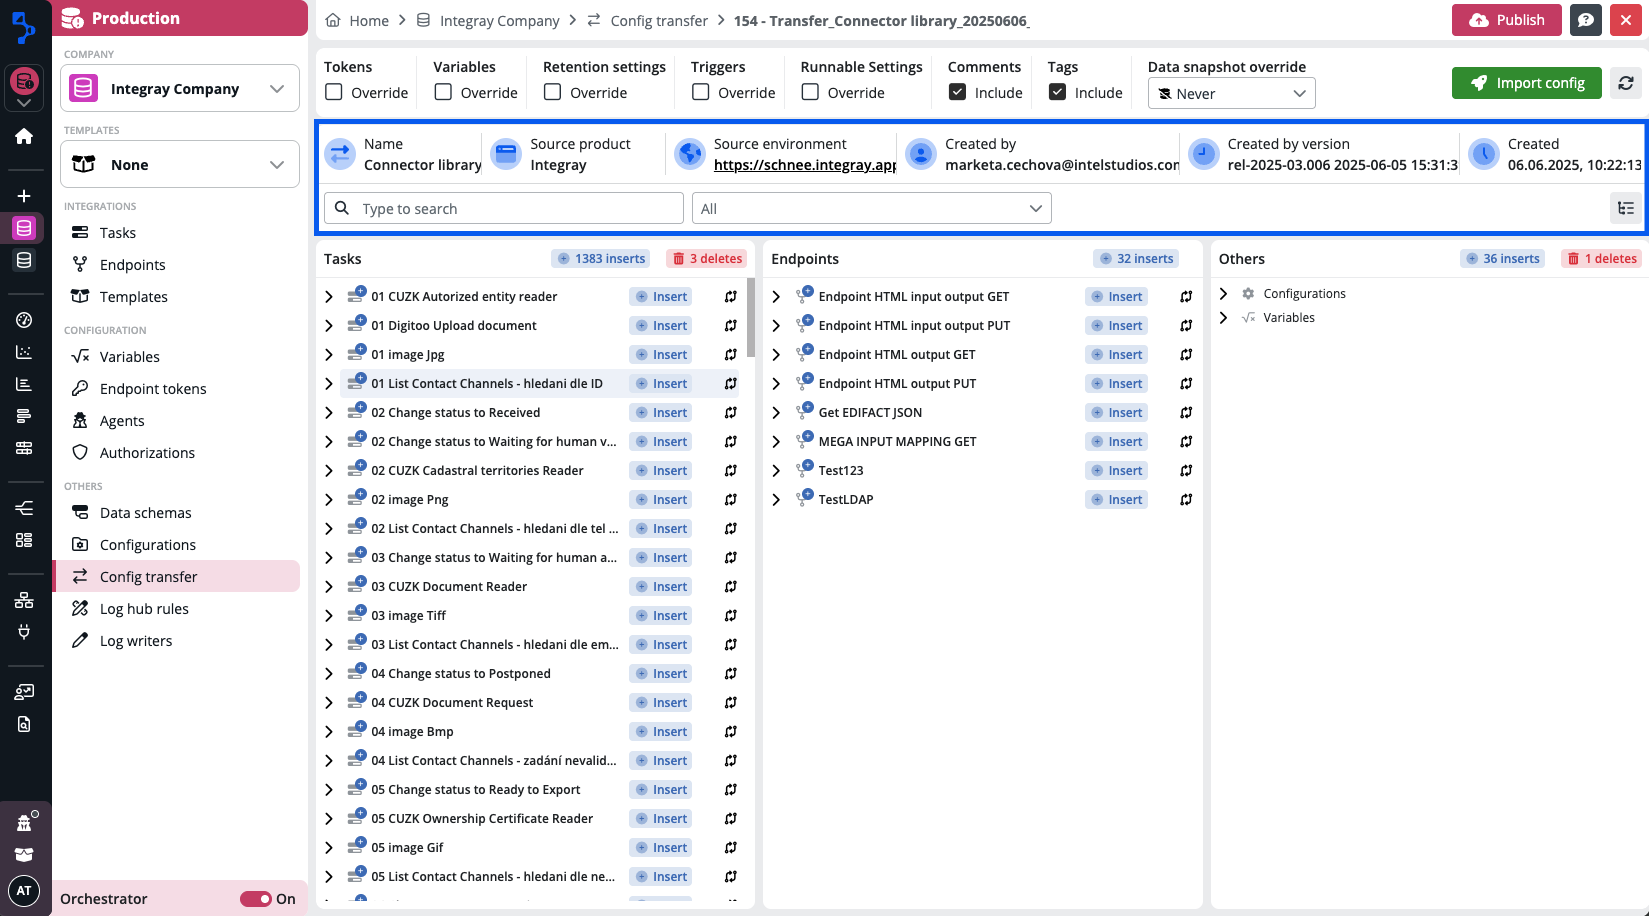Viewport: 1649px width, 916px height.
Task: Click the tree view toggle icon right of filter
Action: tap(1626, 208)
